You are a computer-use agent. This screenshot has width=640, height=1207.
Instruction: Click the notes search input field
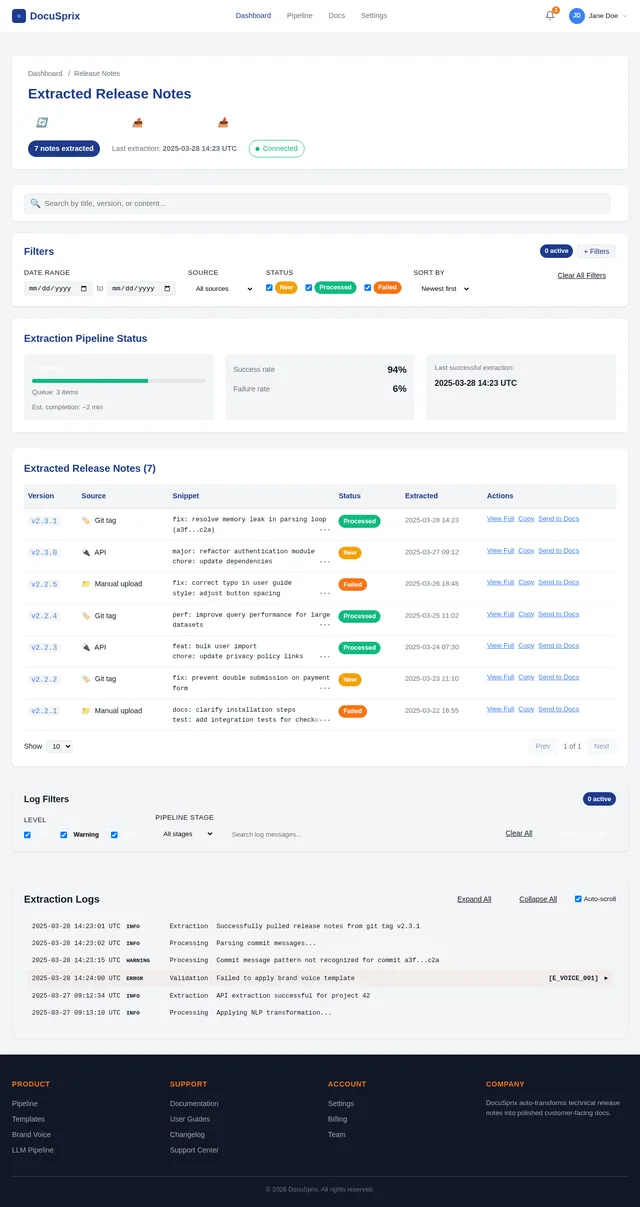tap(317, 203)
